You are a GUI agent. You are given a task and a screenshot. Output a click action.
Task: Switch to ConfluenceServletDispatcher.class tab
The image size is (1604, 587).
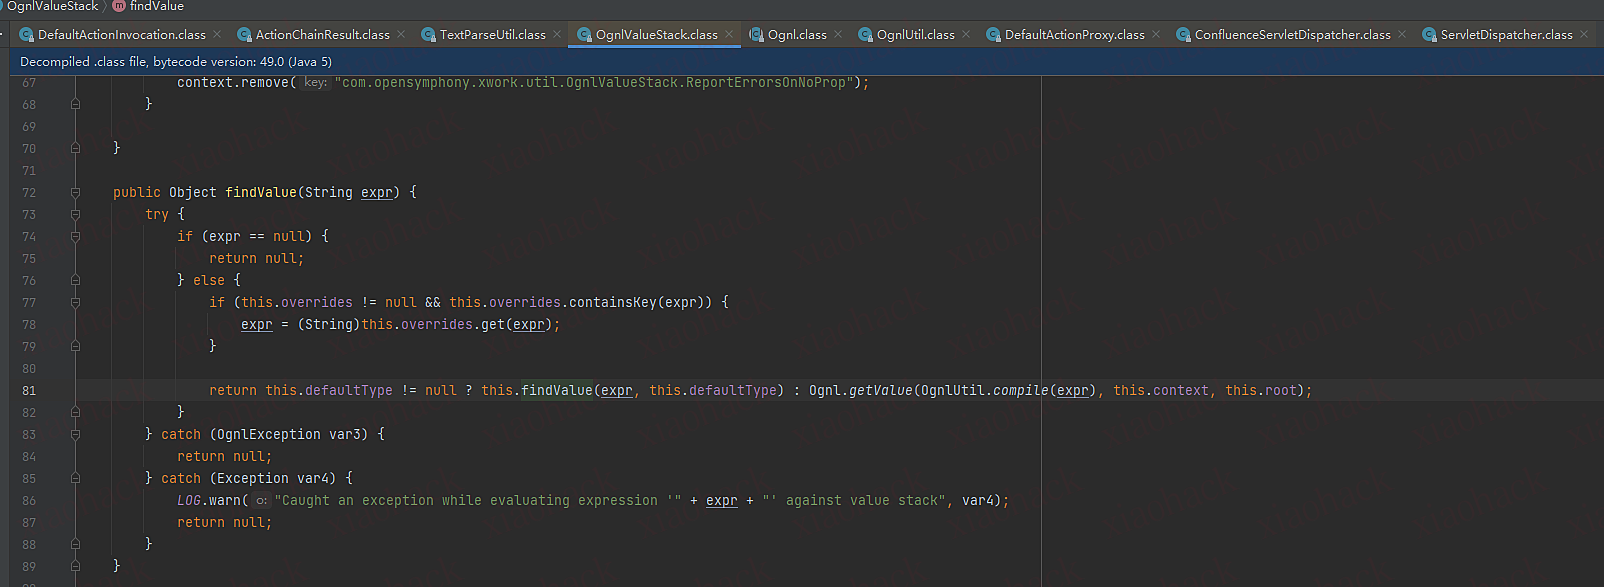click(1293, 34)
